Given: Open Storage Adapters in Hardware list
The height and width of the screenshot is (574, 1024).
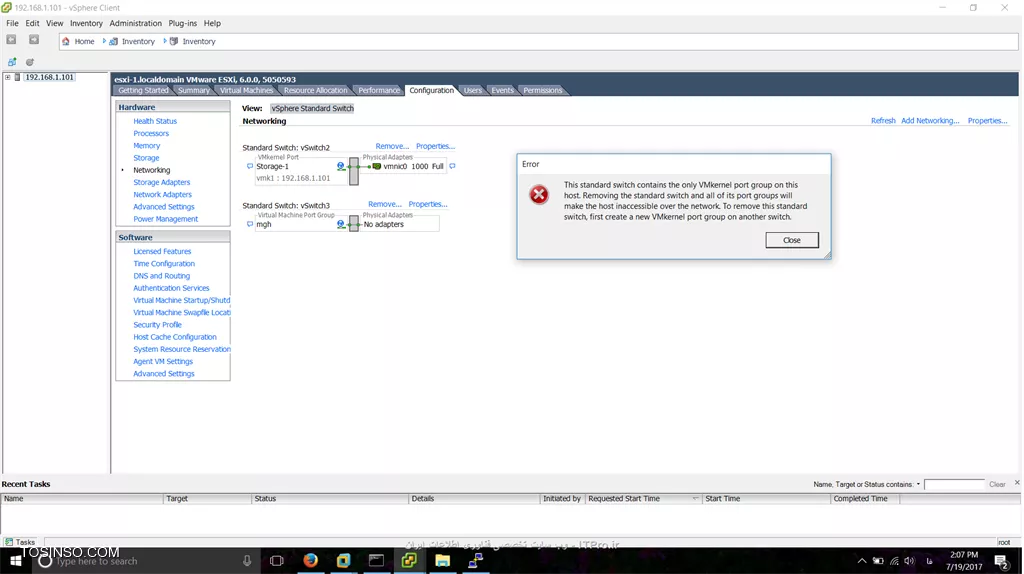Looking at the screenshot, I should [162, 182].
